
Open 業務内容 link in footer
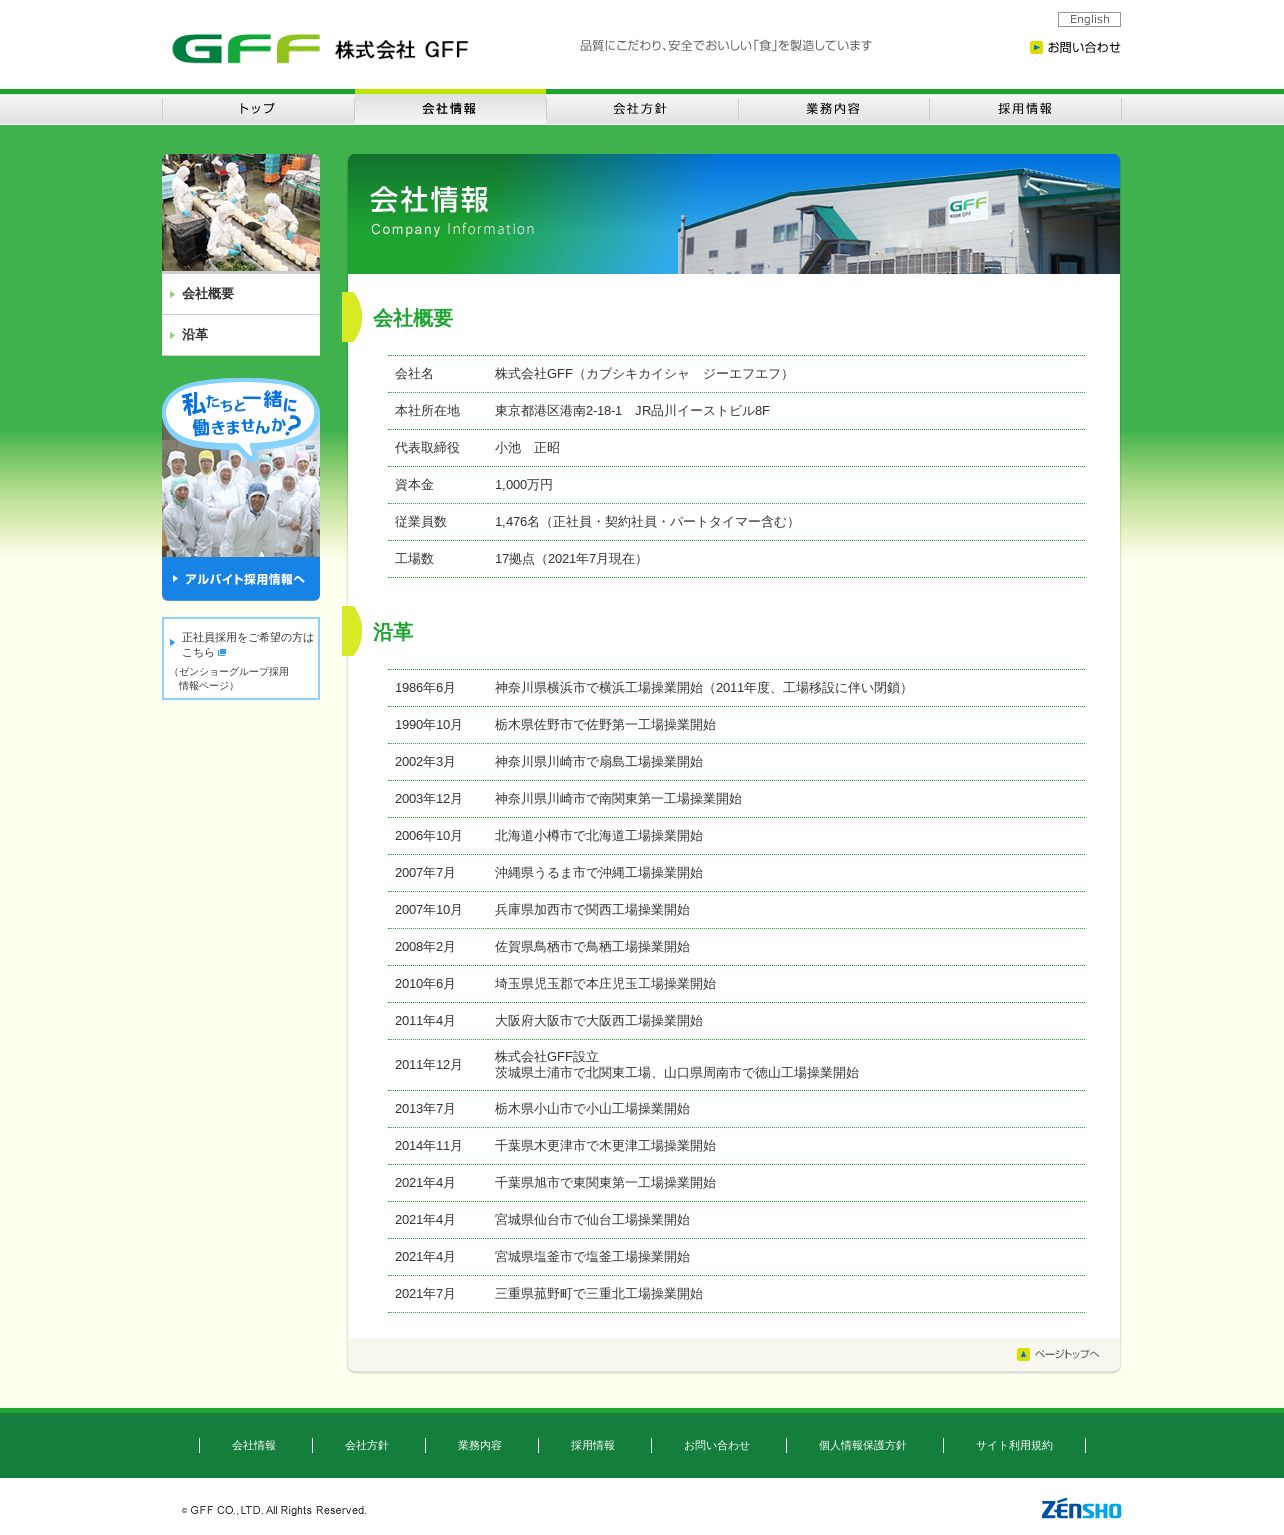point(480,1445)
